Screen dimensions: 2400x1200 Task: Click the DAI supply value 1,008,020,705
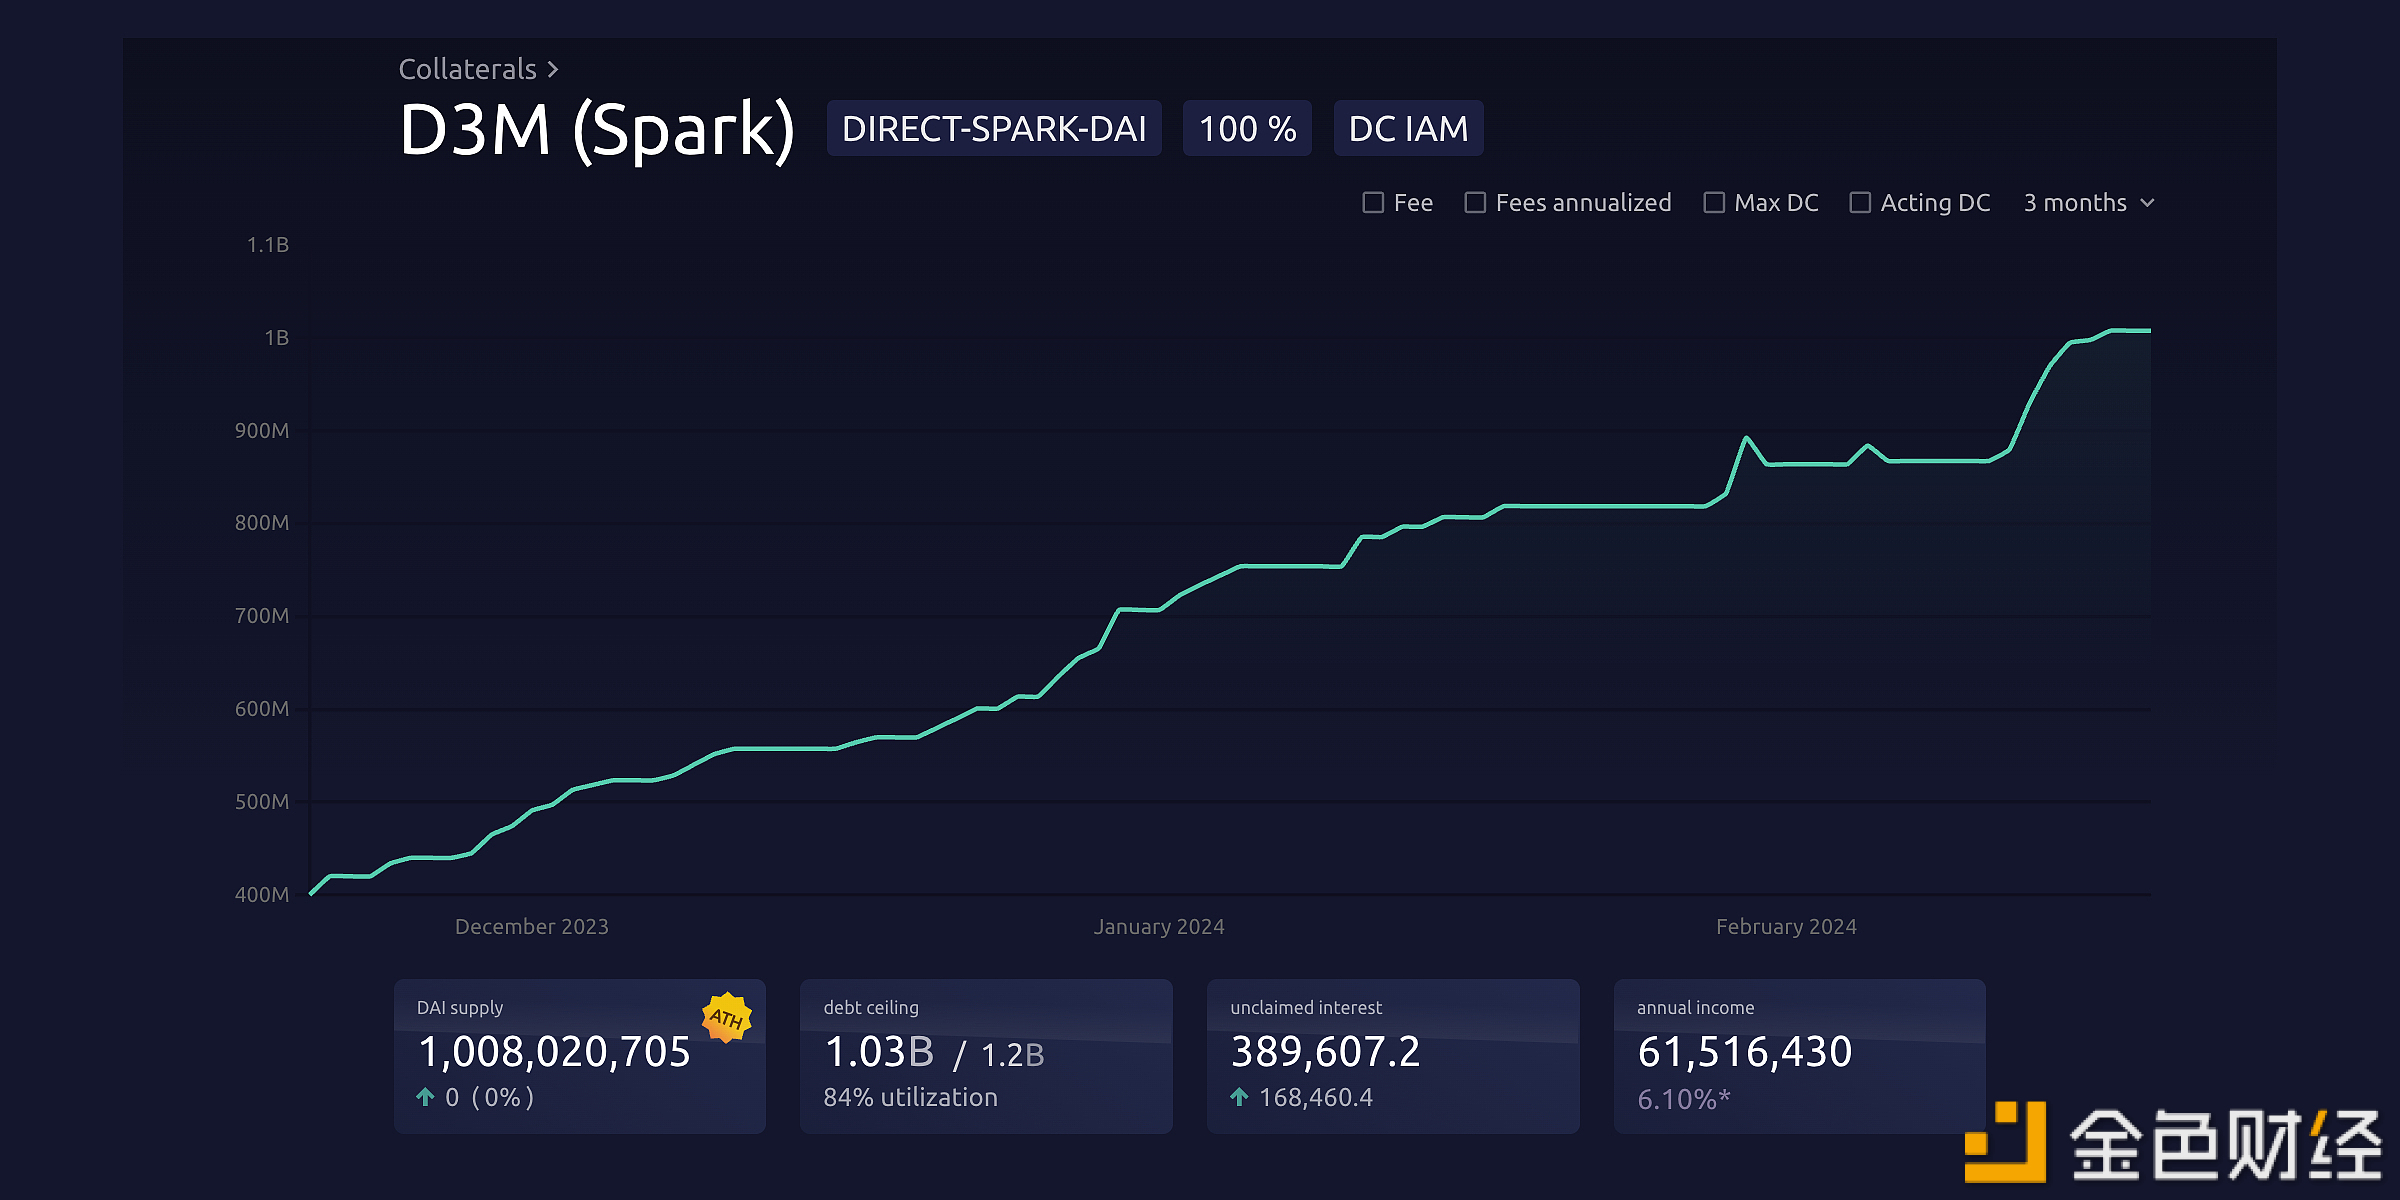554,1052
